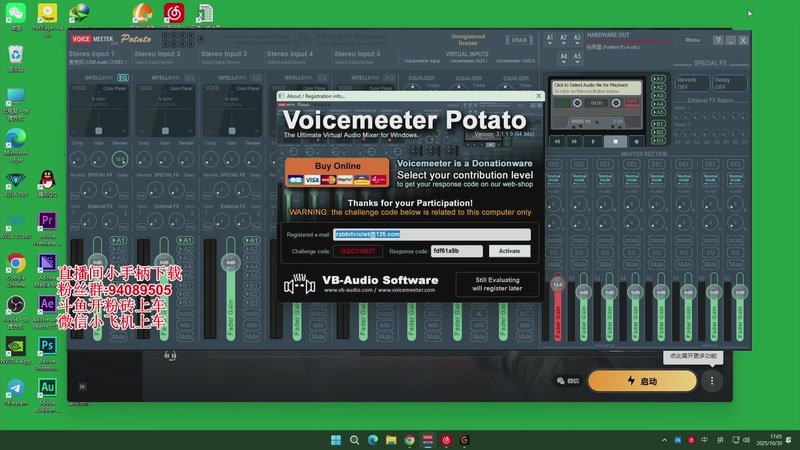
Task: Click the yellow 启动 launch button
Action: coord(642,381)
